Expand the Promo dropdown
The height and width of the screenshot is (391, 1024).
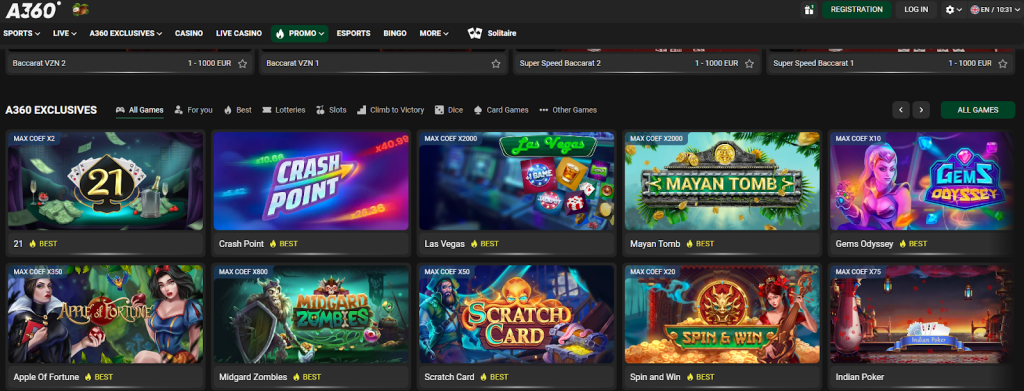(x=300, y=33)
